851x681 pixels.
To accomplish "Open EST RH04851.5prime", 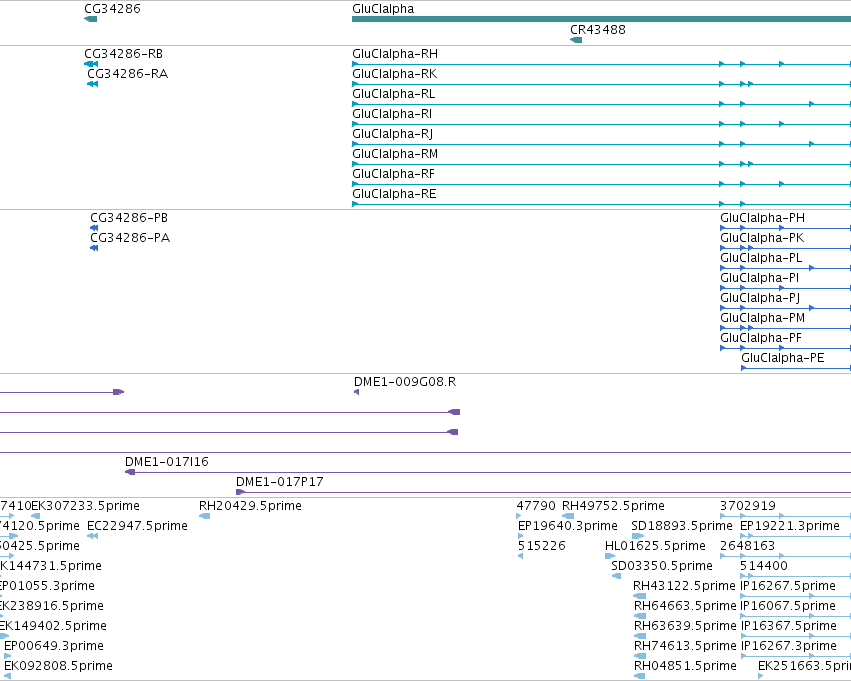I will coord(685,666).
